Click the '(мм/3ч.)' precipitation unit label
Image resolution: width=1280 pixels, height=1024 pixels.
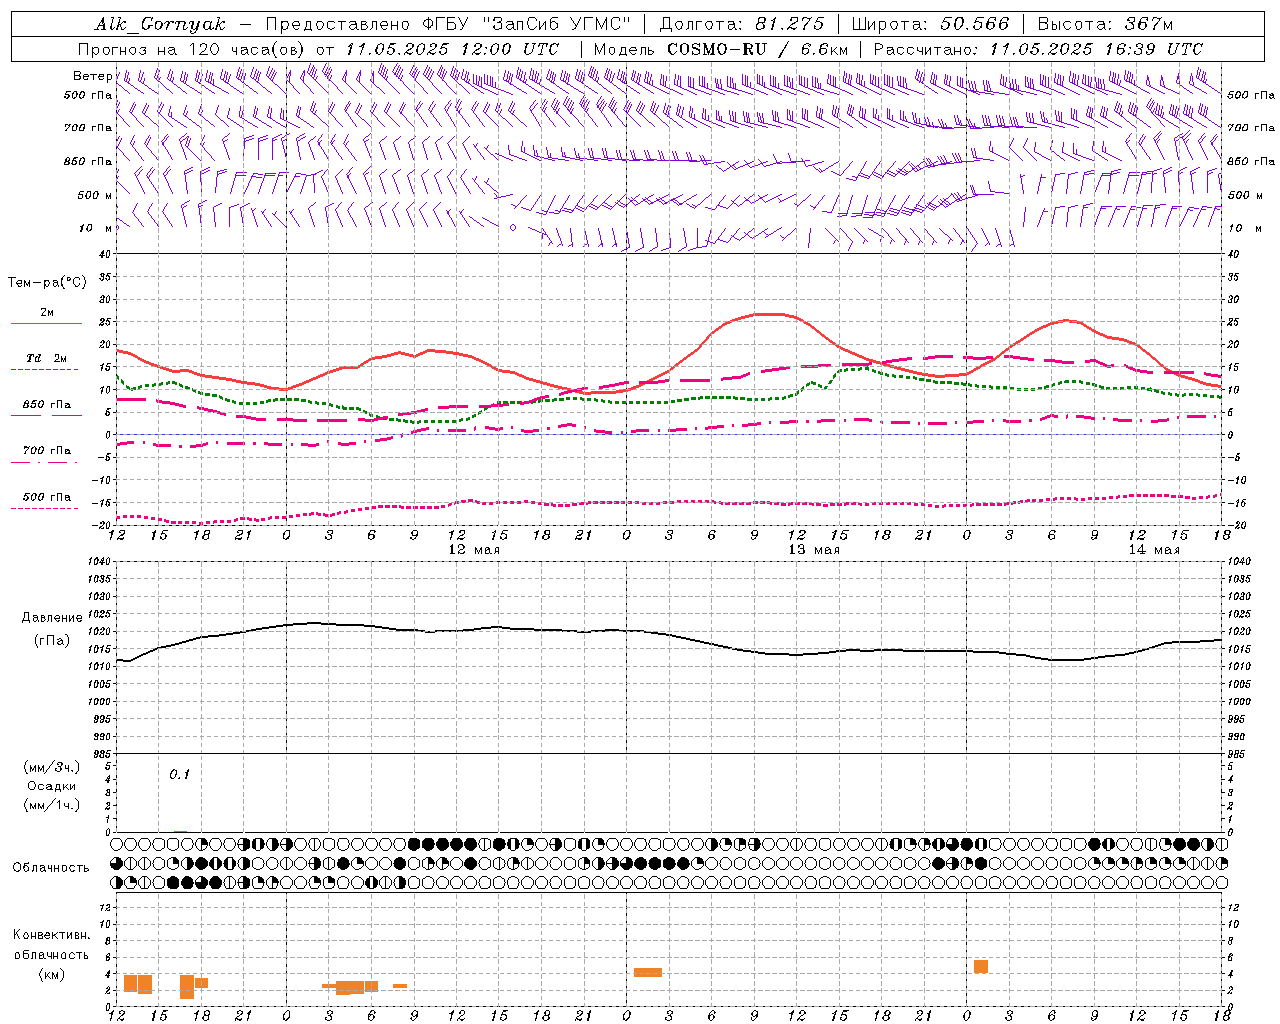pyautogui.click(x=52, y=768)
